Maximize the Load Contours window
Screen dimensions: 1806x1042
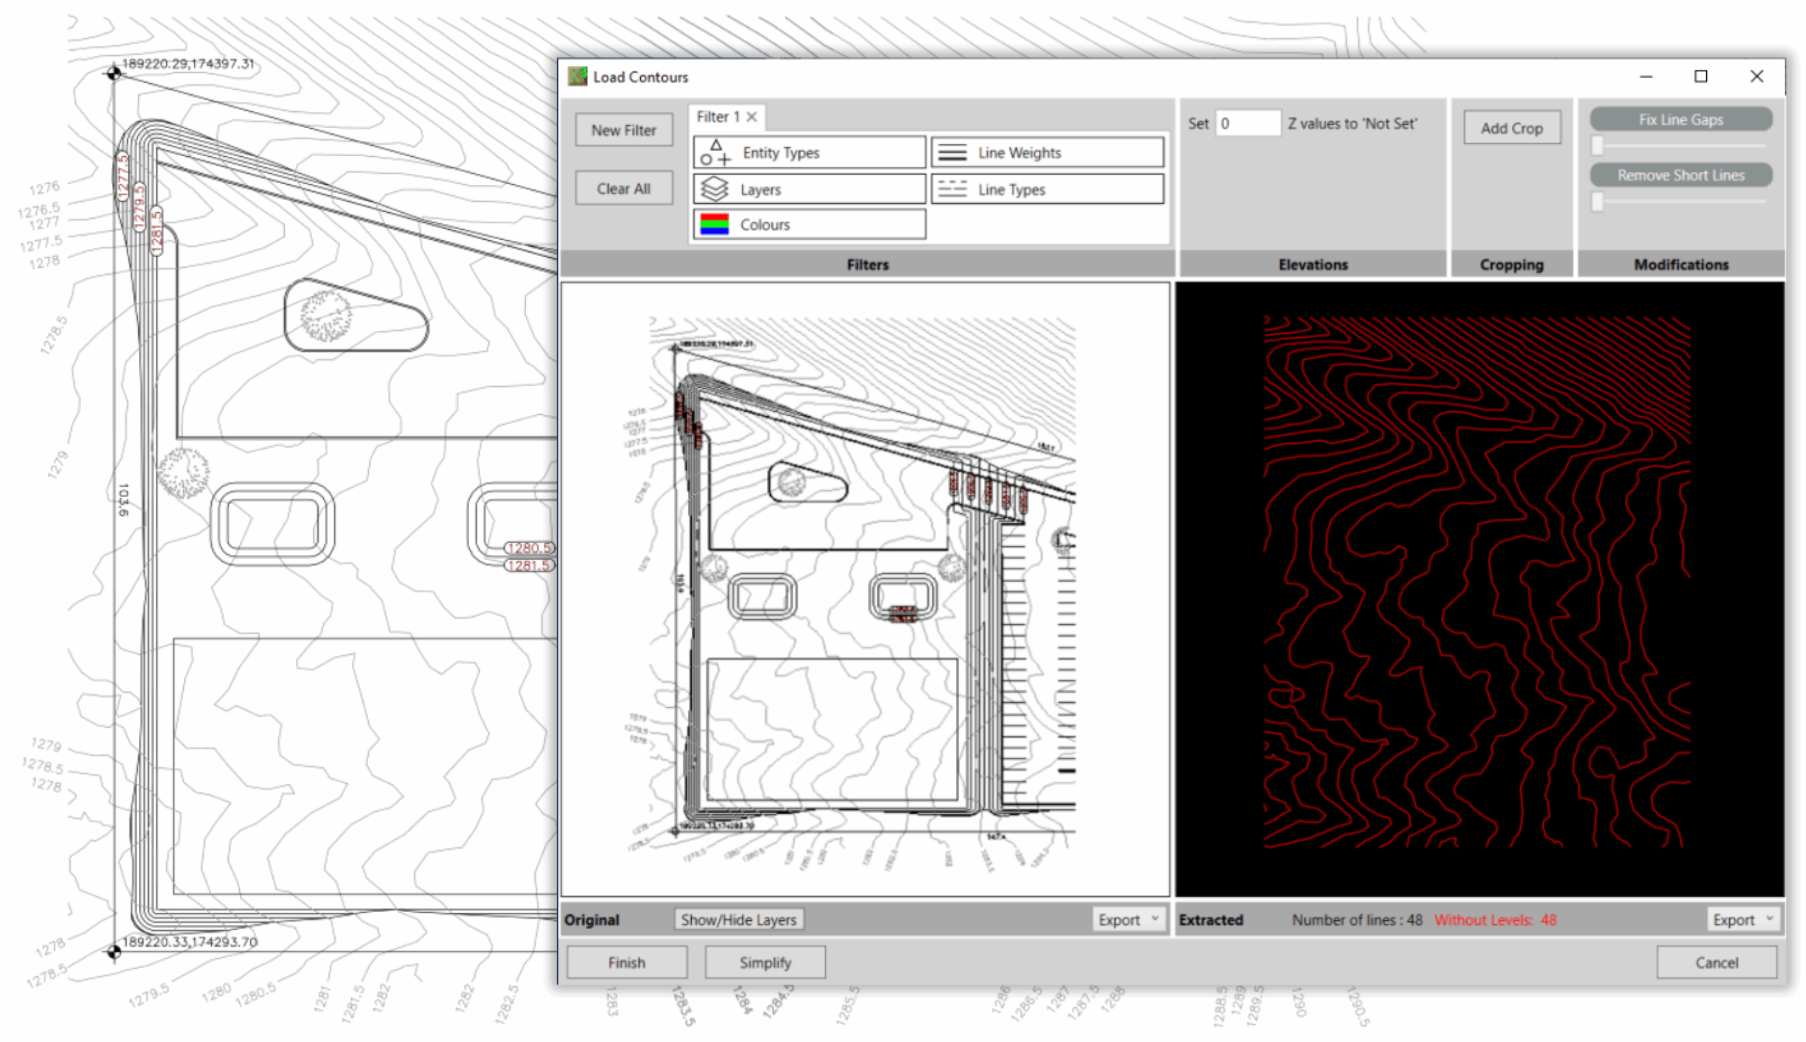(x=1700, y=77)
